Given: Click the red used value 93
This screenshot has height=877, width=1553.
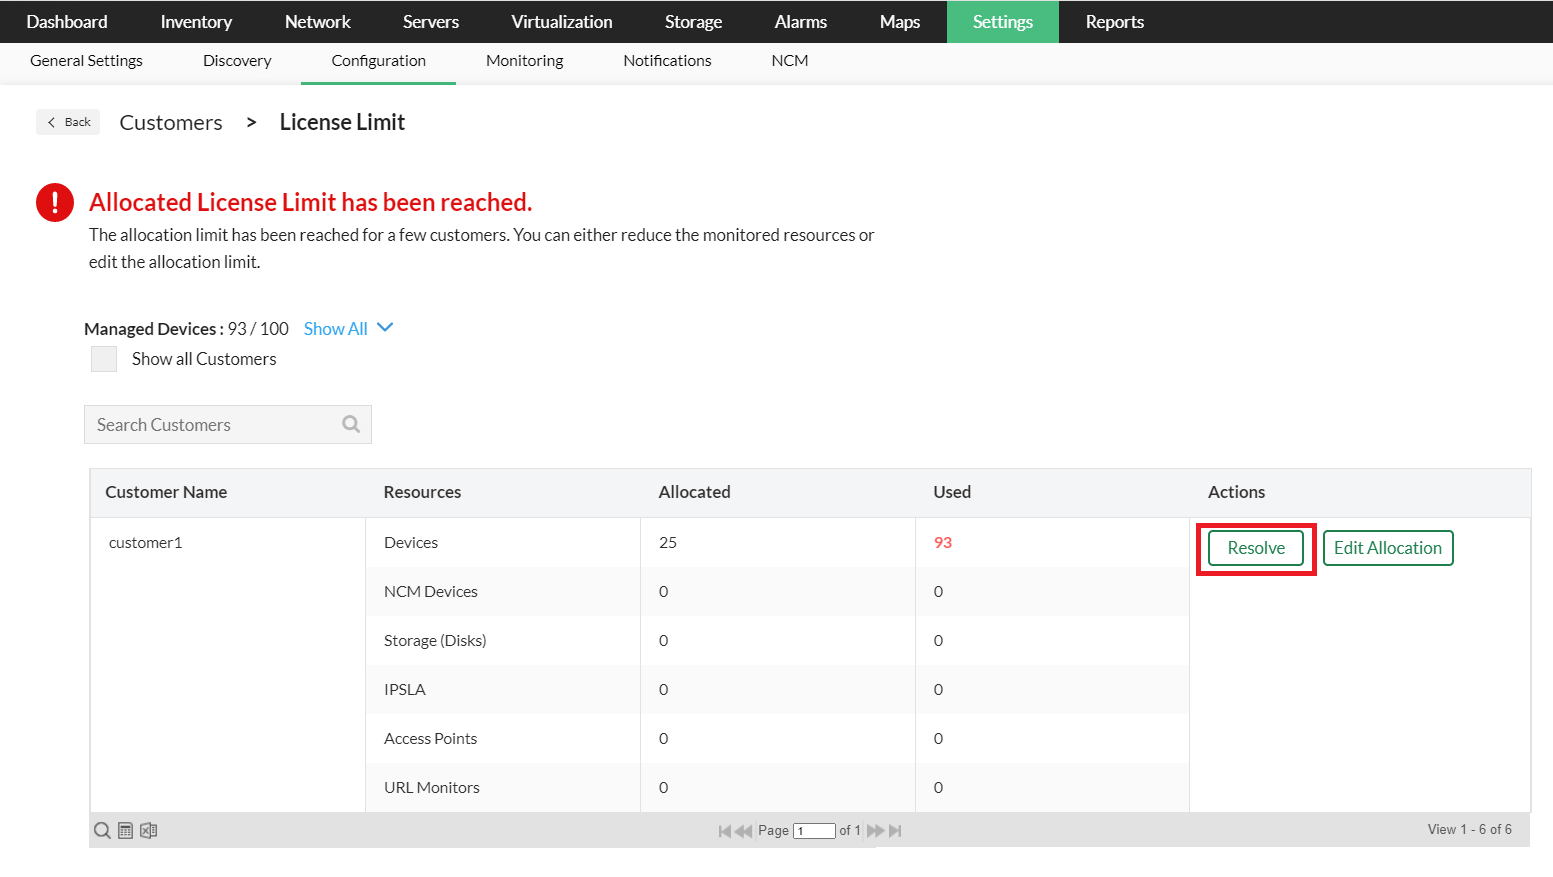Looking at the screenshot, I should pos(943,543).
